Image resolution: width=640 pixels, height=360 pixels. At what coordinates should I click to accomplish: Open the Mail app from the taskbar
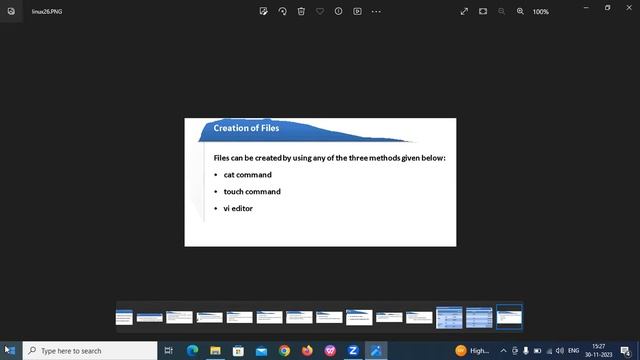(261, 350)
